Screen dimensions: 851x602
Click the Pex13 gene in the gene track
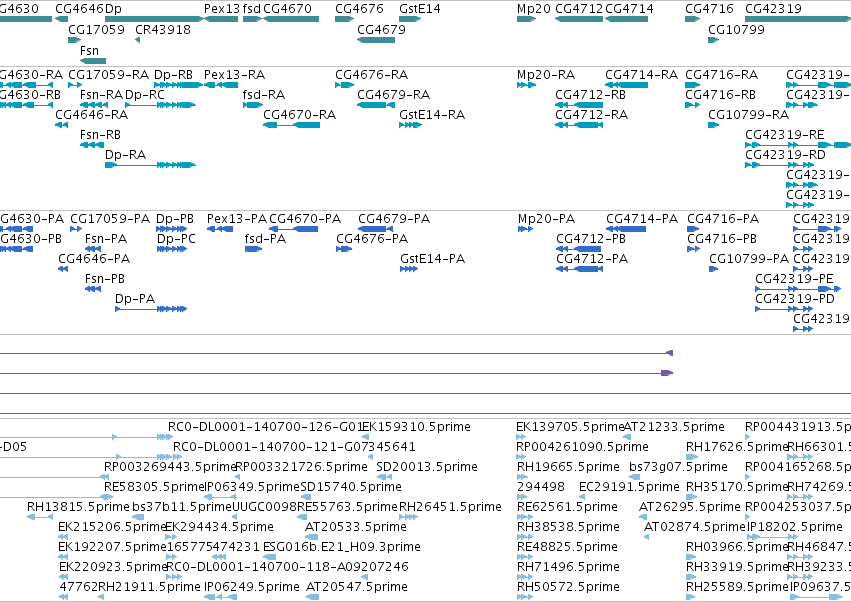(221, 19)
